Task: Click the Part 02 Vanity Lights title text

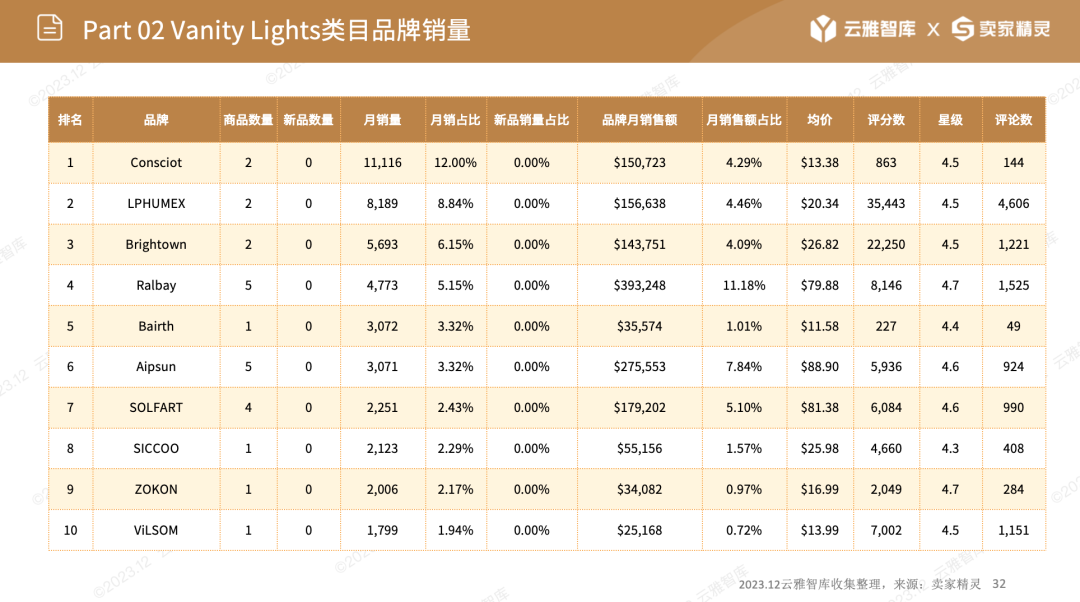Action: pos(276,30)
